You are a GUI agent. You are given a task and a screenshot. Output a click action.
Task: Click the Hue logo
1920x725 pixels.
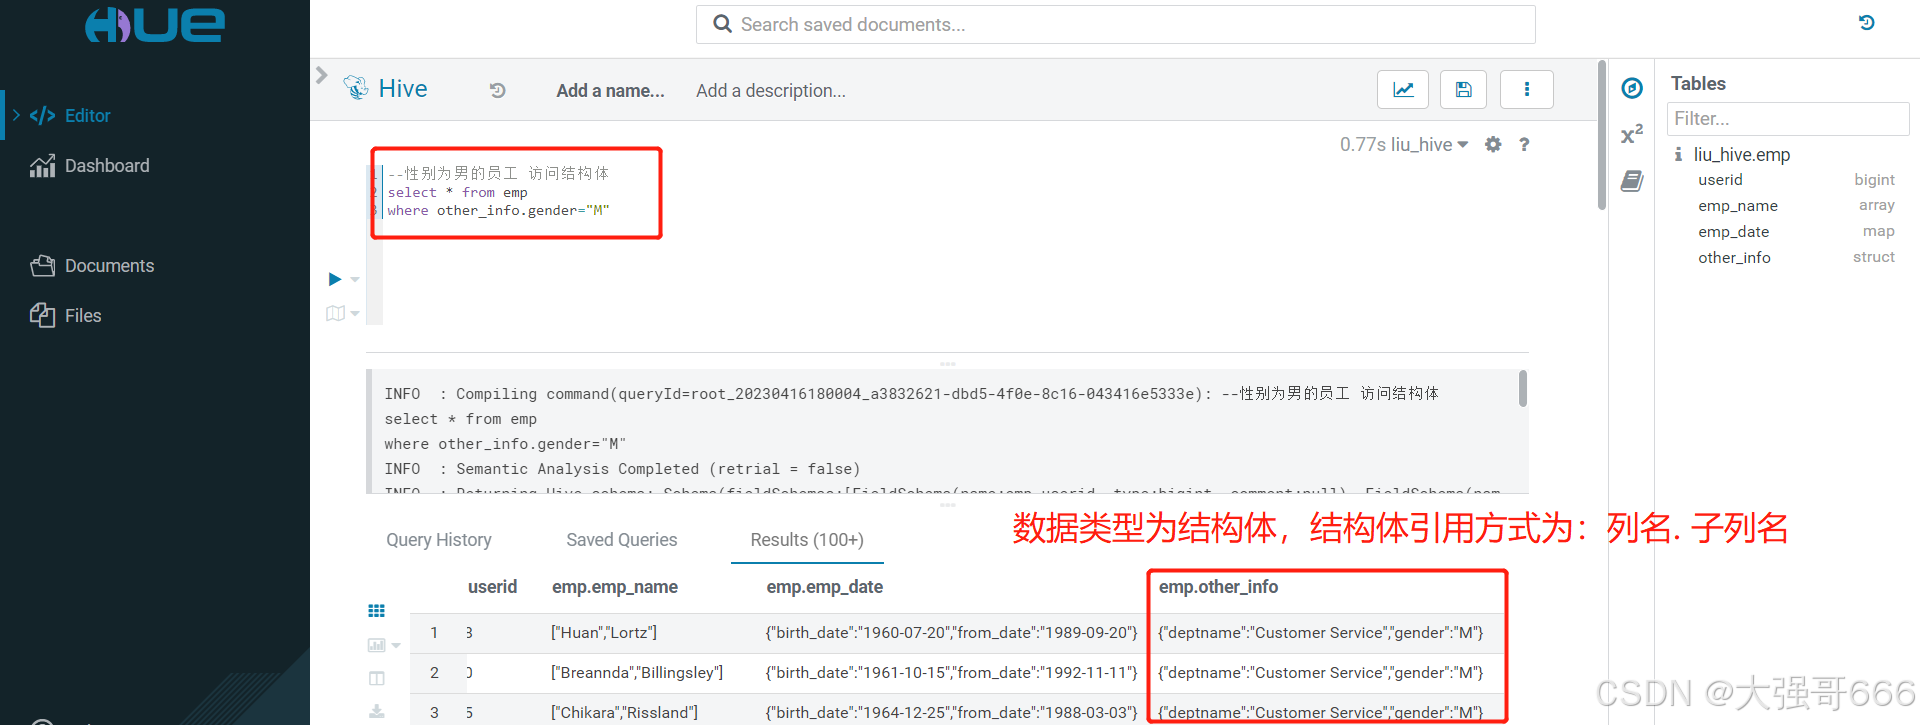[155, 24]
